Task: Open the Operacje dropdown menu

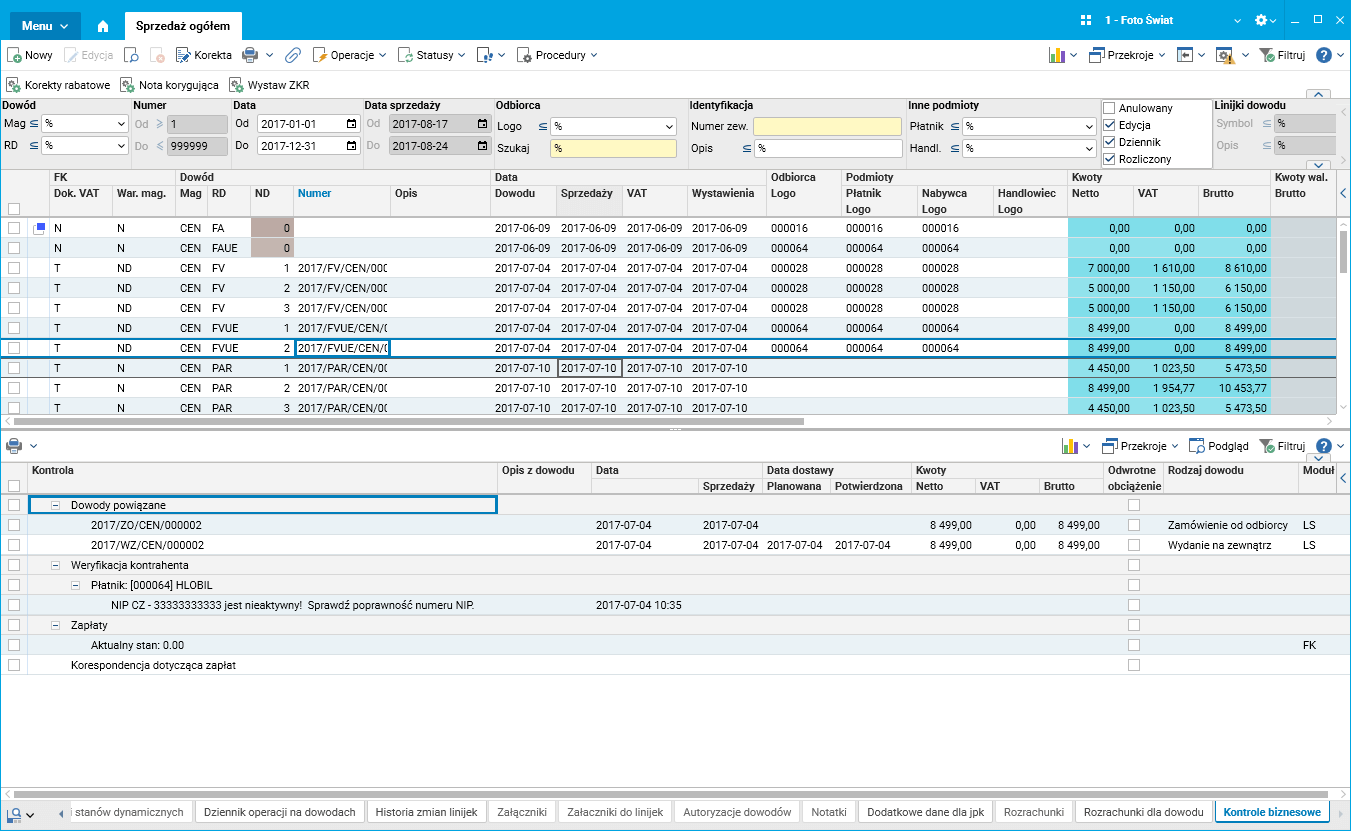Action: tap(350, 56)
